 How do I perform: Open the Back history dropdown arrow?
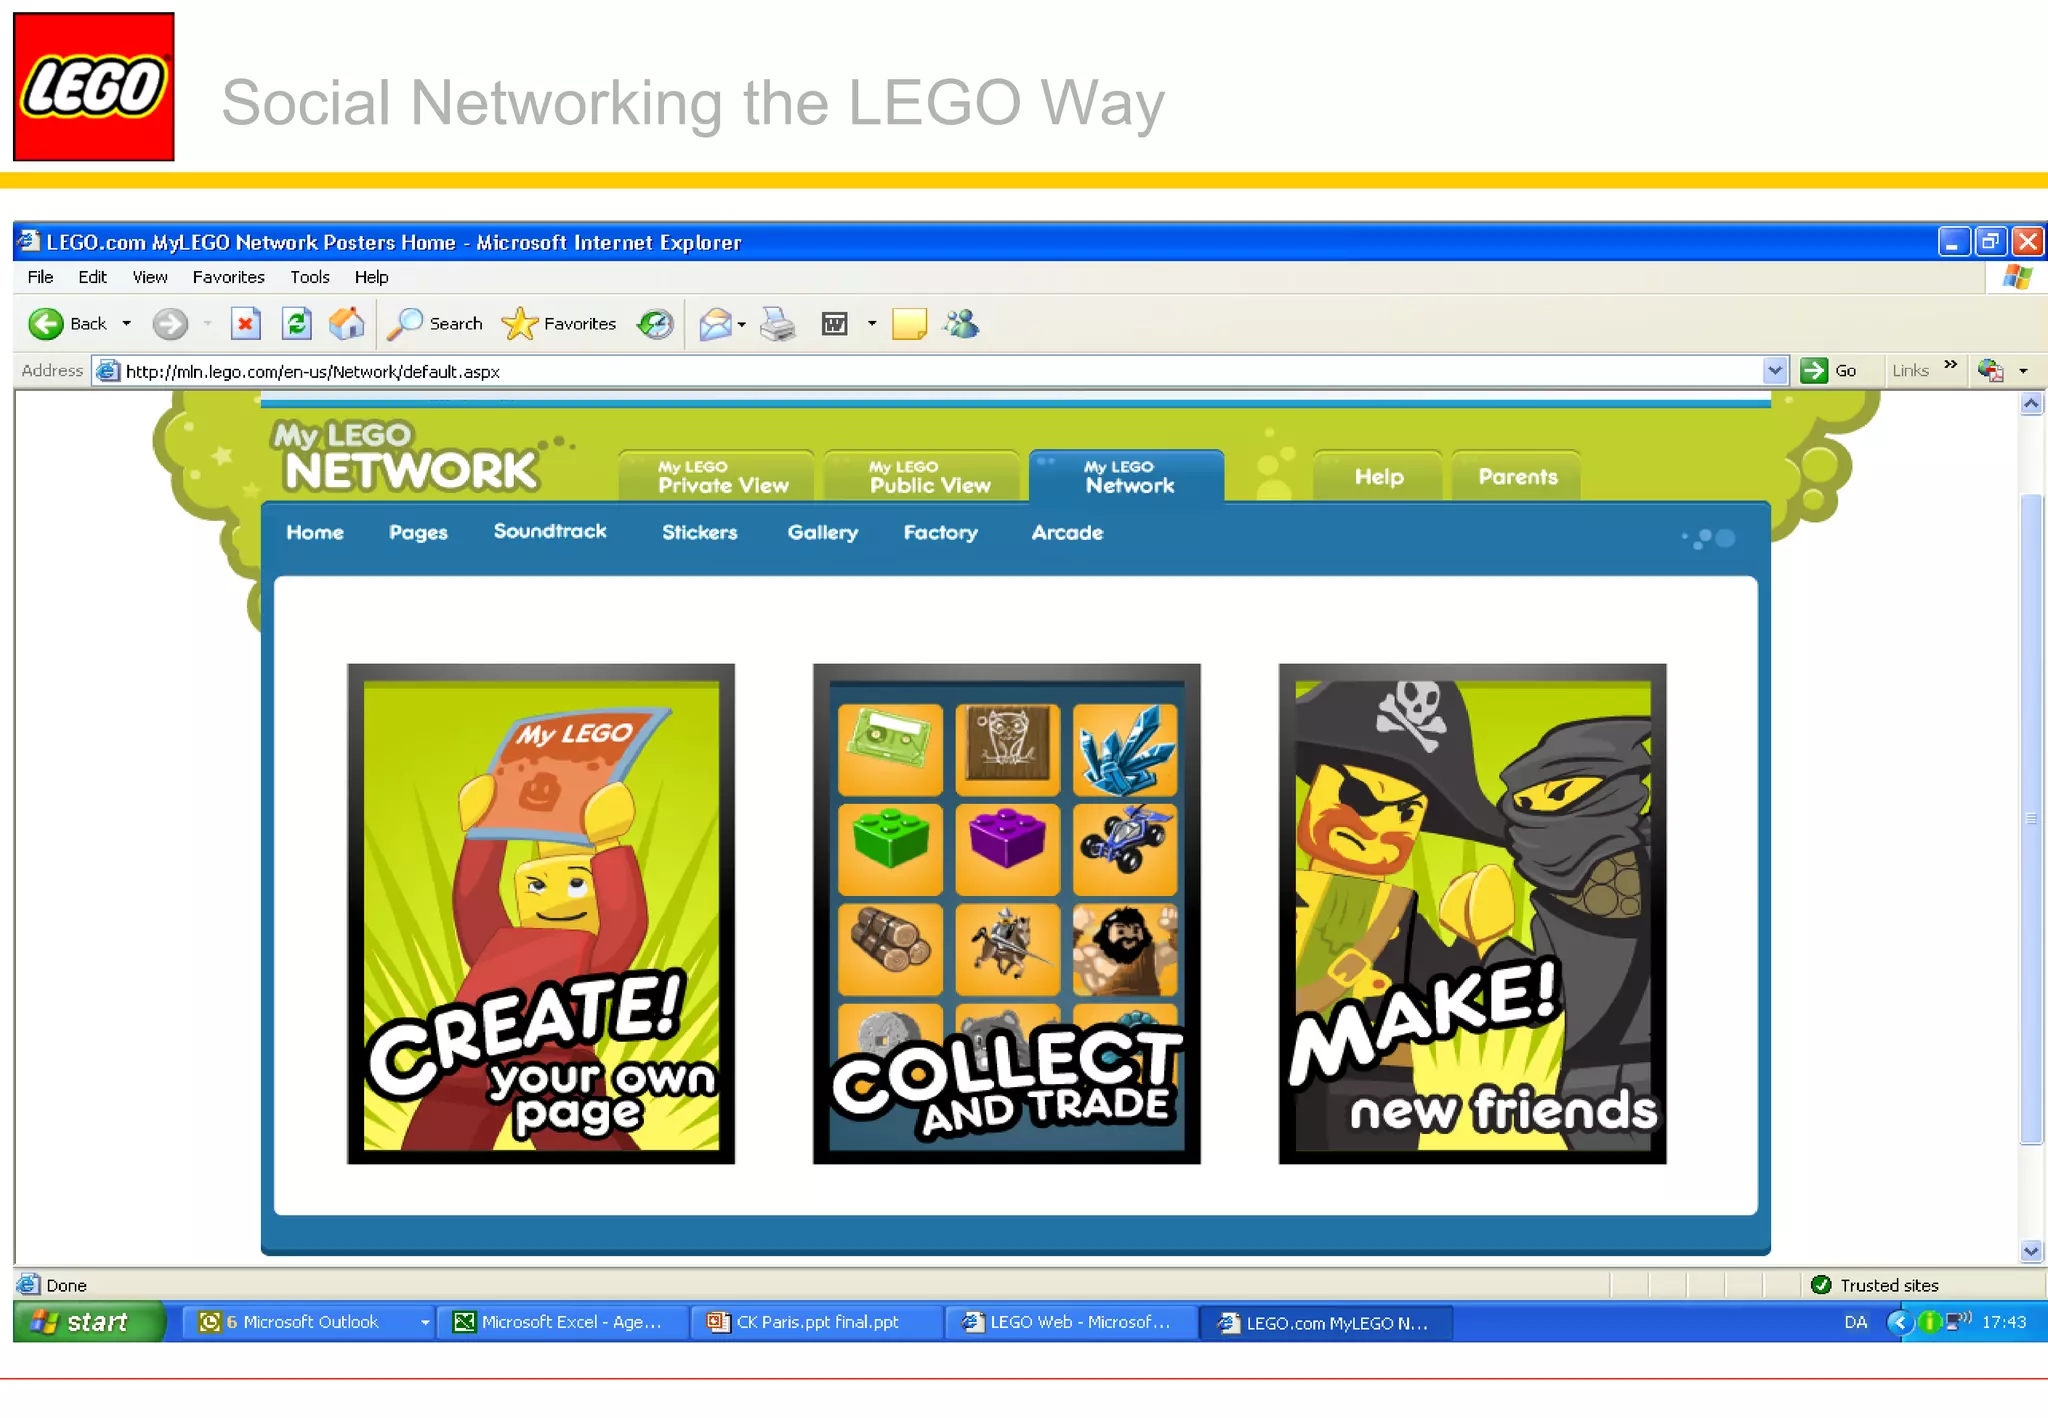[x=126, y=324]
